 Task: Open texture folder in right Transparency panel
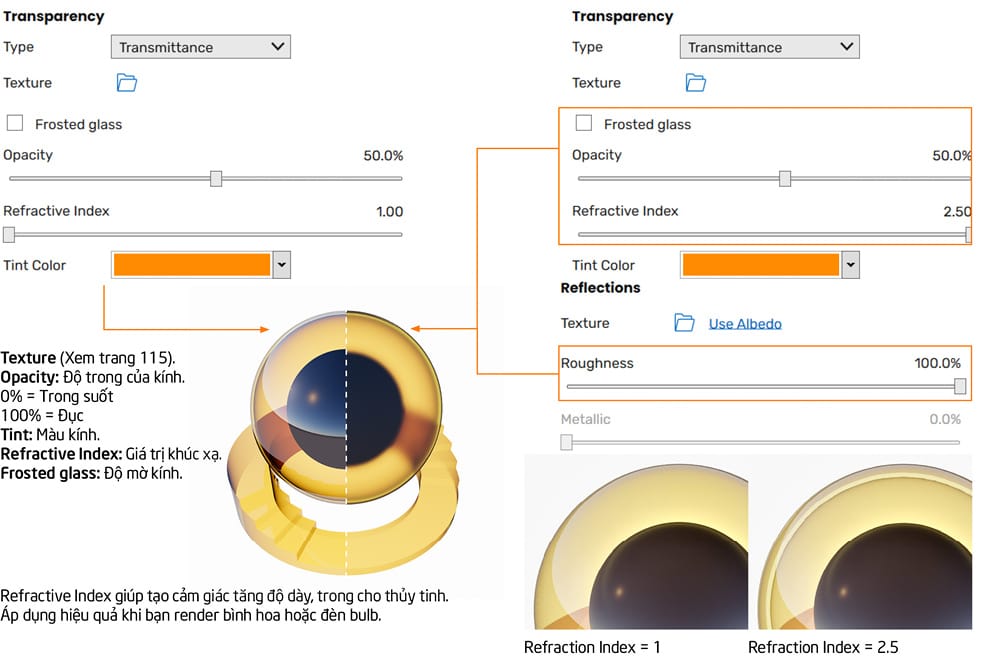696,83
